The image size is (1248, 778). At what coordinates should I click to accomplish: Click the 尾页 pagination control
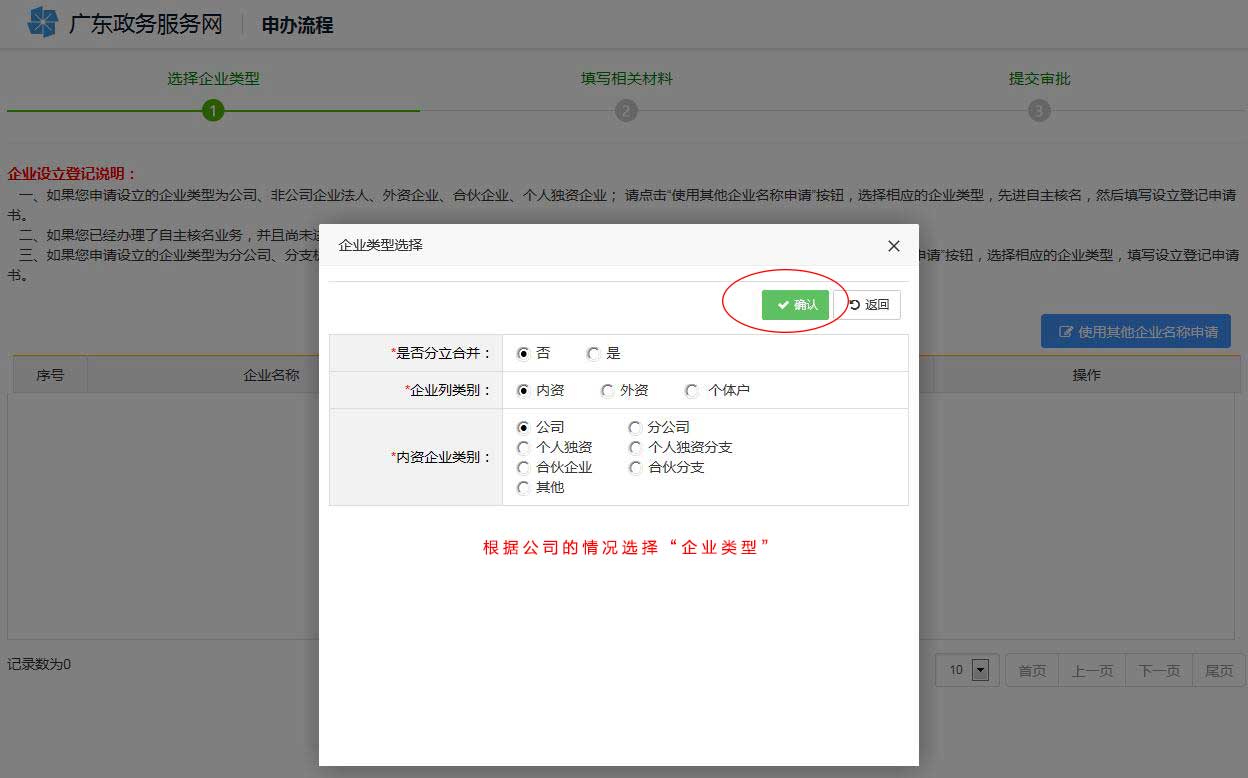coord(1218,670)
